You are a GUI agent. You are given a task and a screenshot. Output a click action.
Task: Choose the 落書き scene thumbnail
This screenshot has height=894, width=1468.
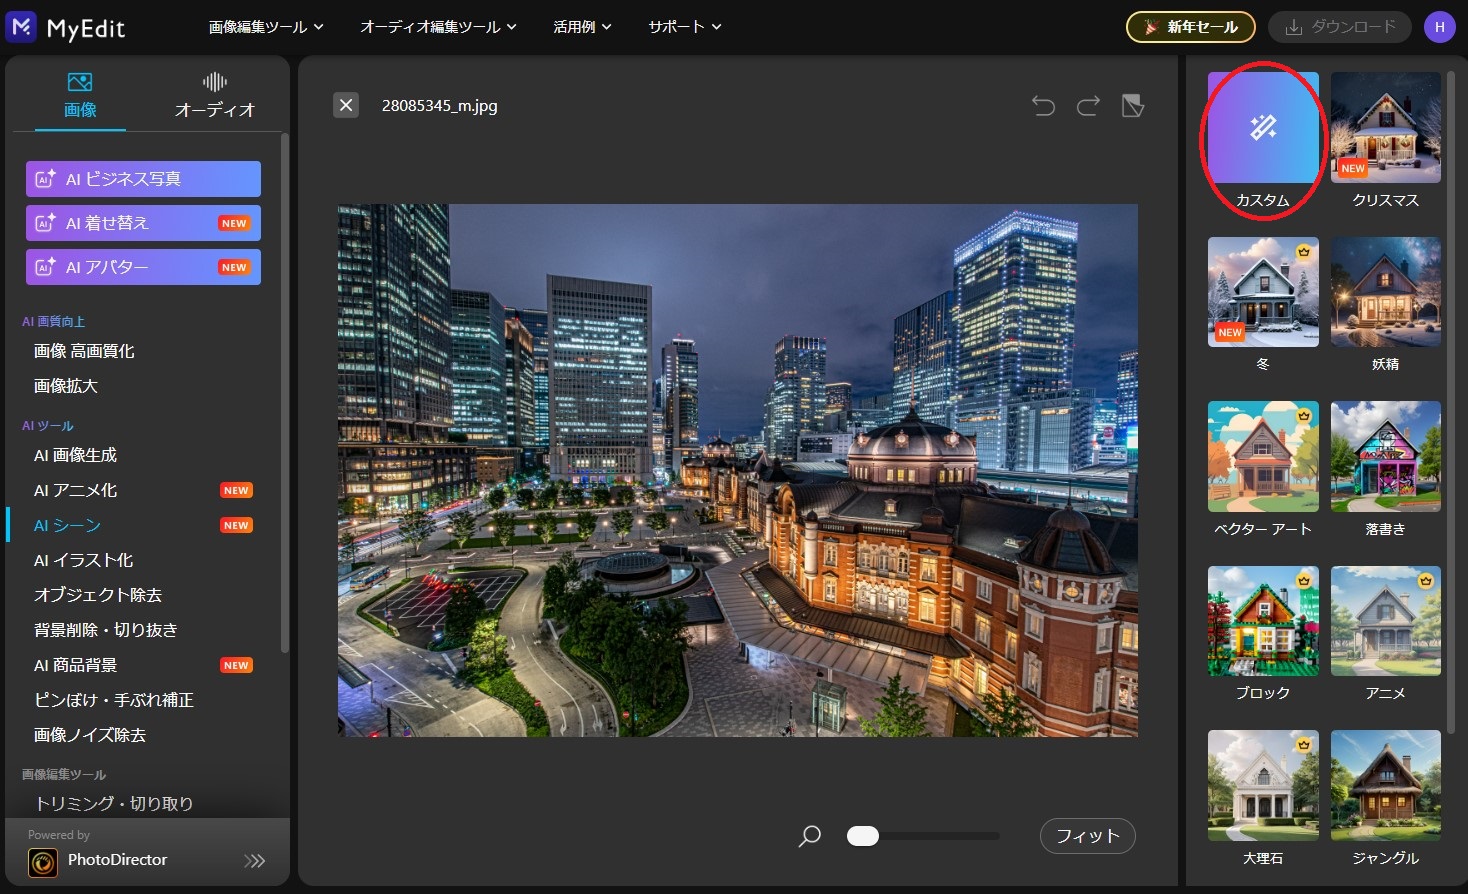1386,456
